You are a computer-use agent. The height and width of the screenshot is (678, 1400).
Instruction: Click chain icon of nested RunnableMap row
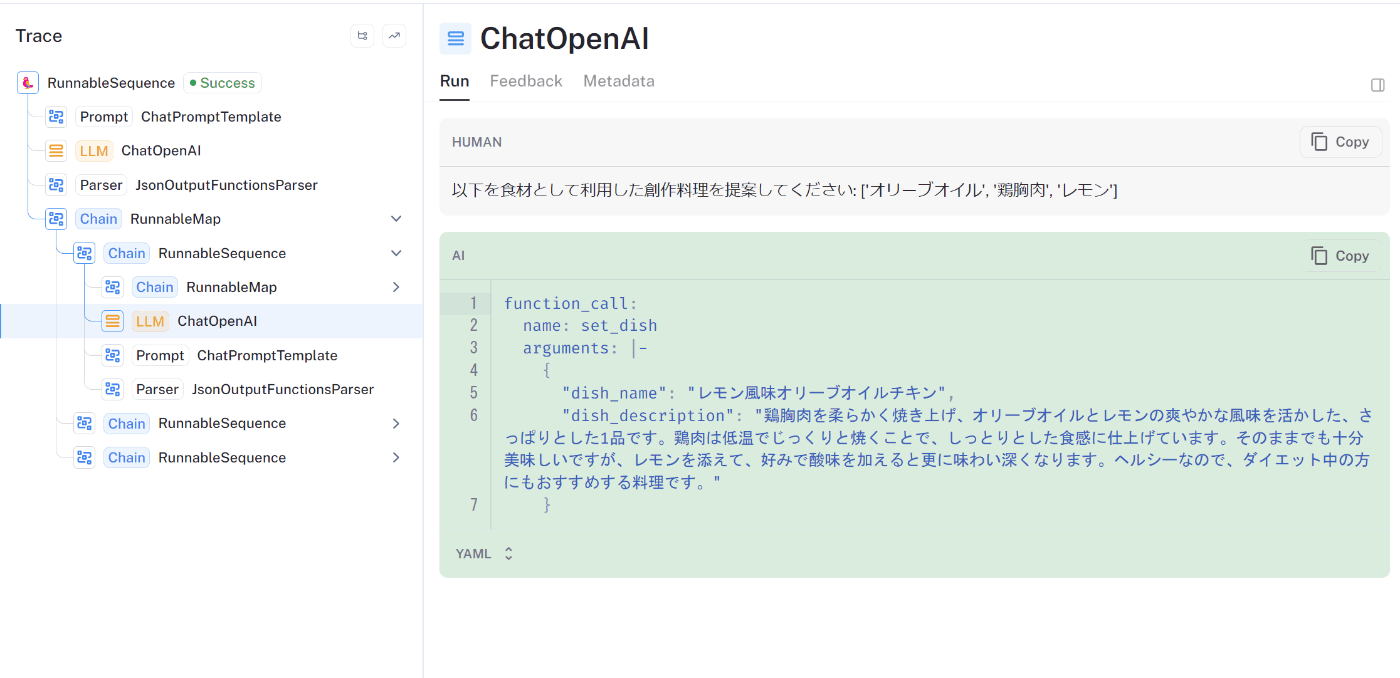tap(112, 287)
